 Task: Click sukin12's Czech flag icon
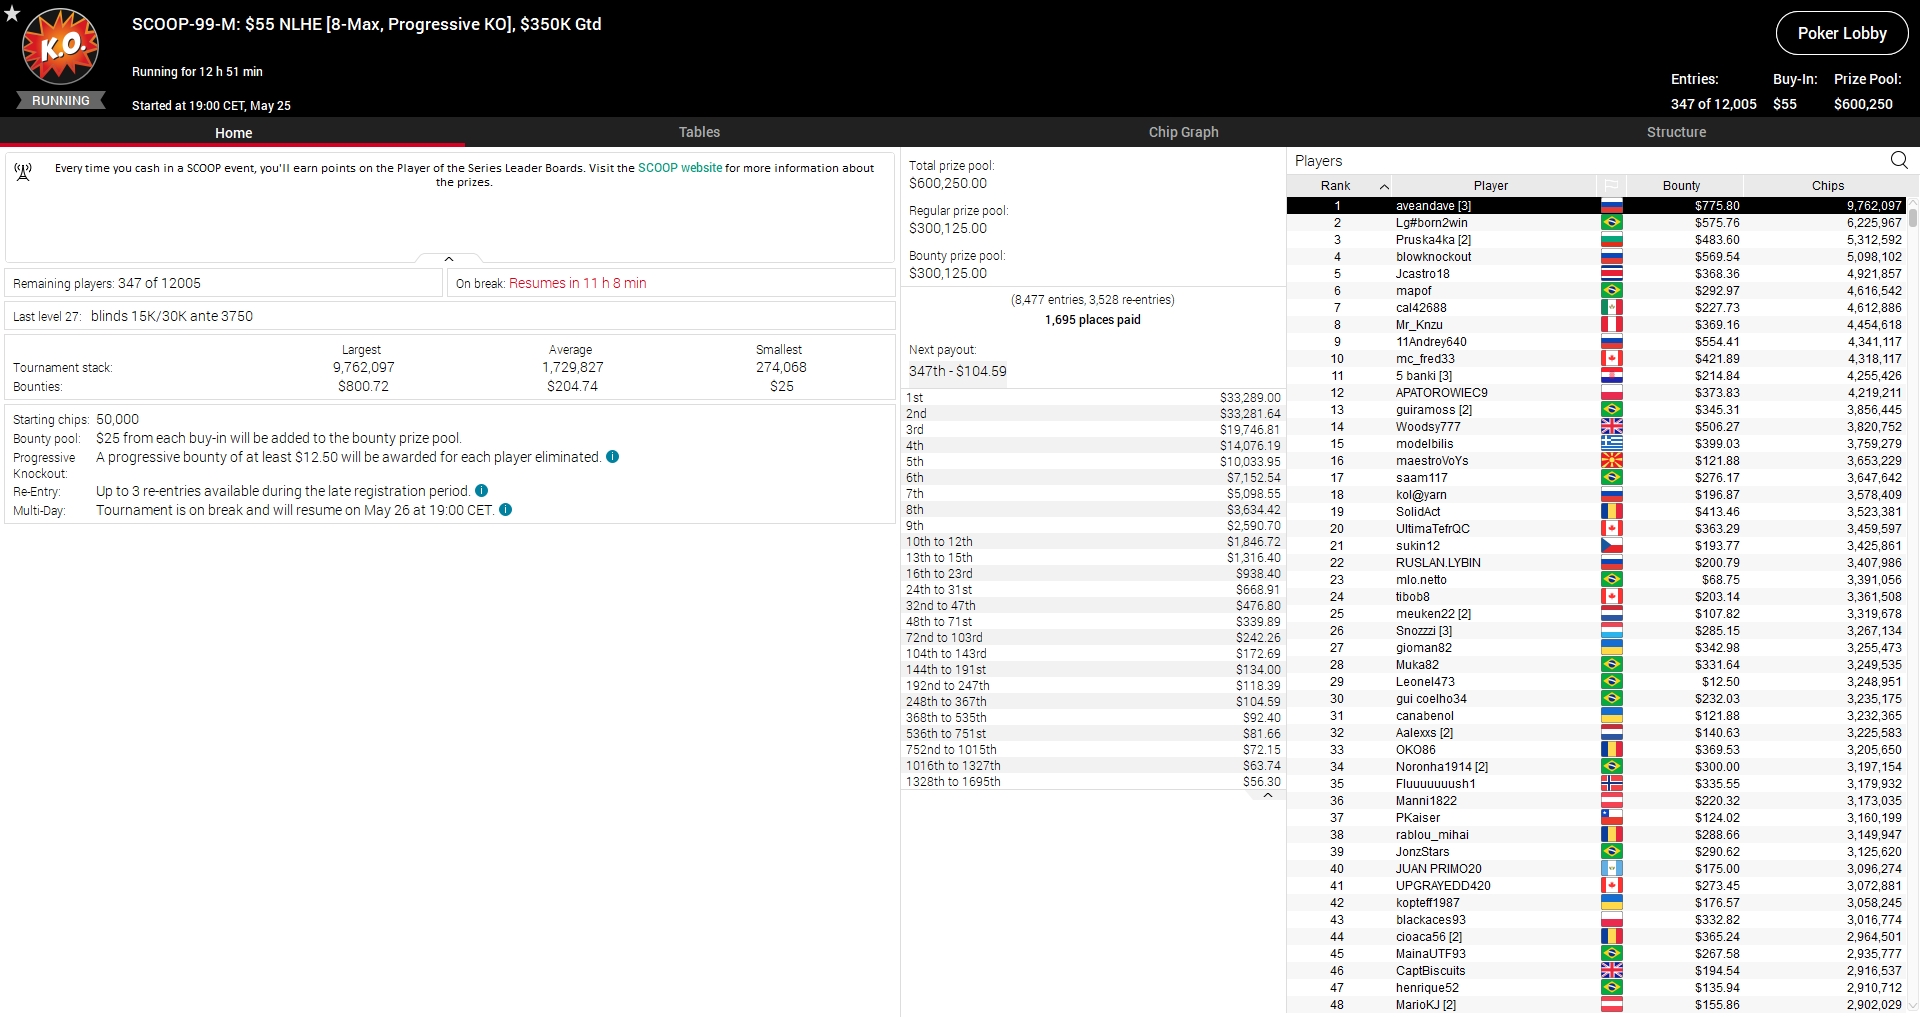click(1611, 546)
